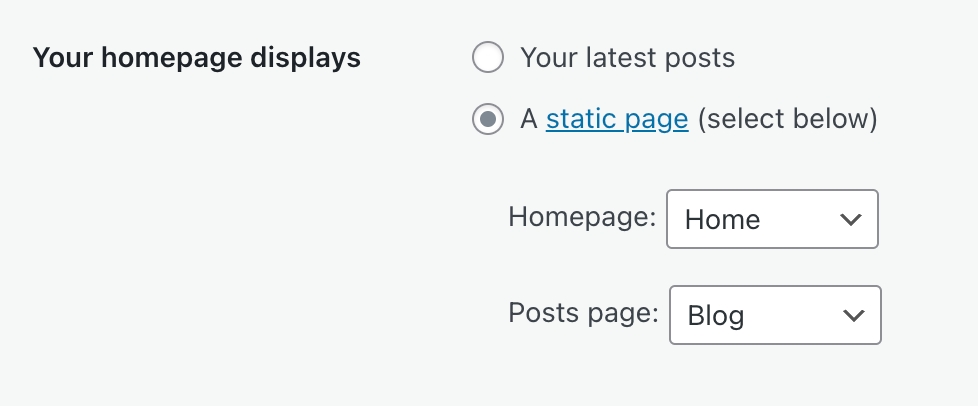978x406 pixels.
Task: Open the Homepage dropdown showing "Home"
Action: coord(771,219)
